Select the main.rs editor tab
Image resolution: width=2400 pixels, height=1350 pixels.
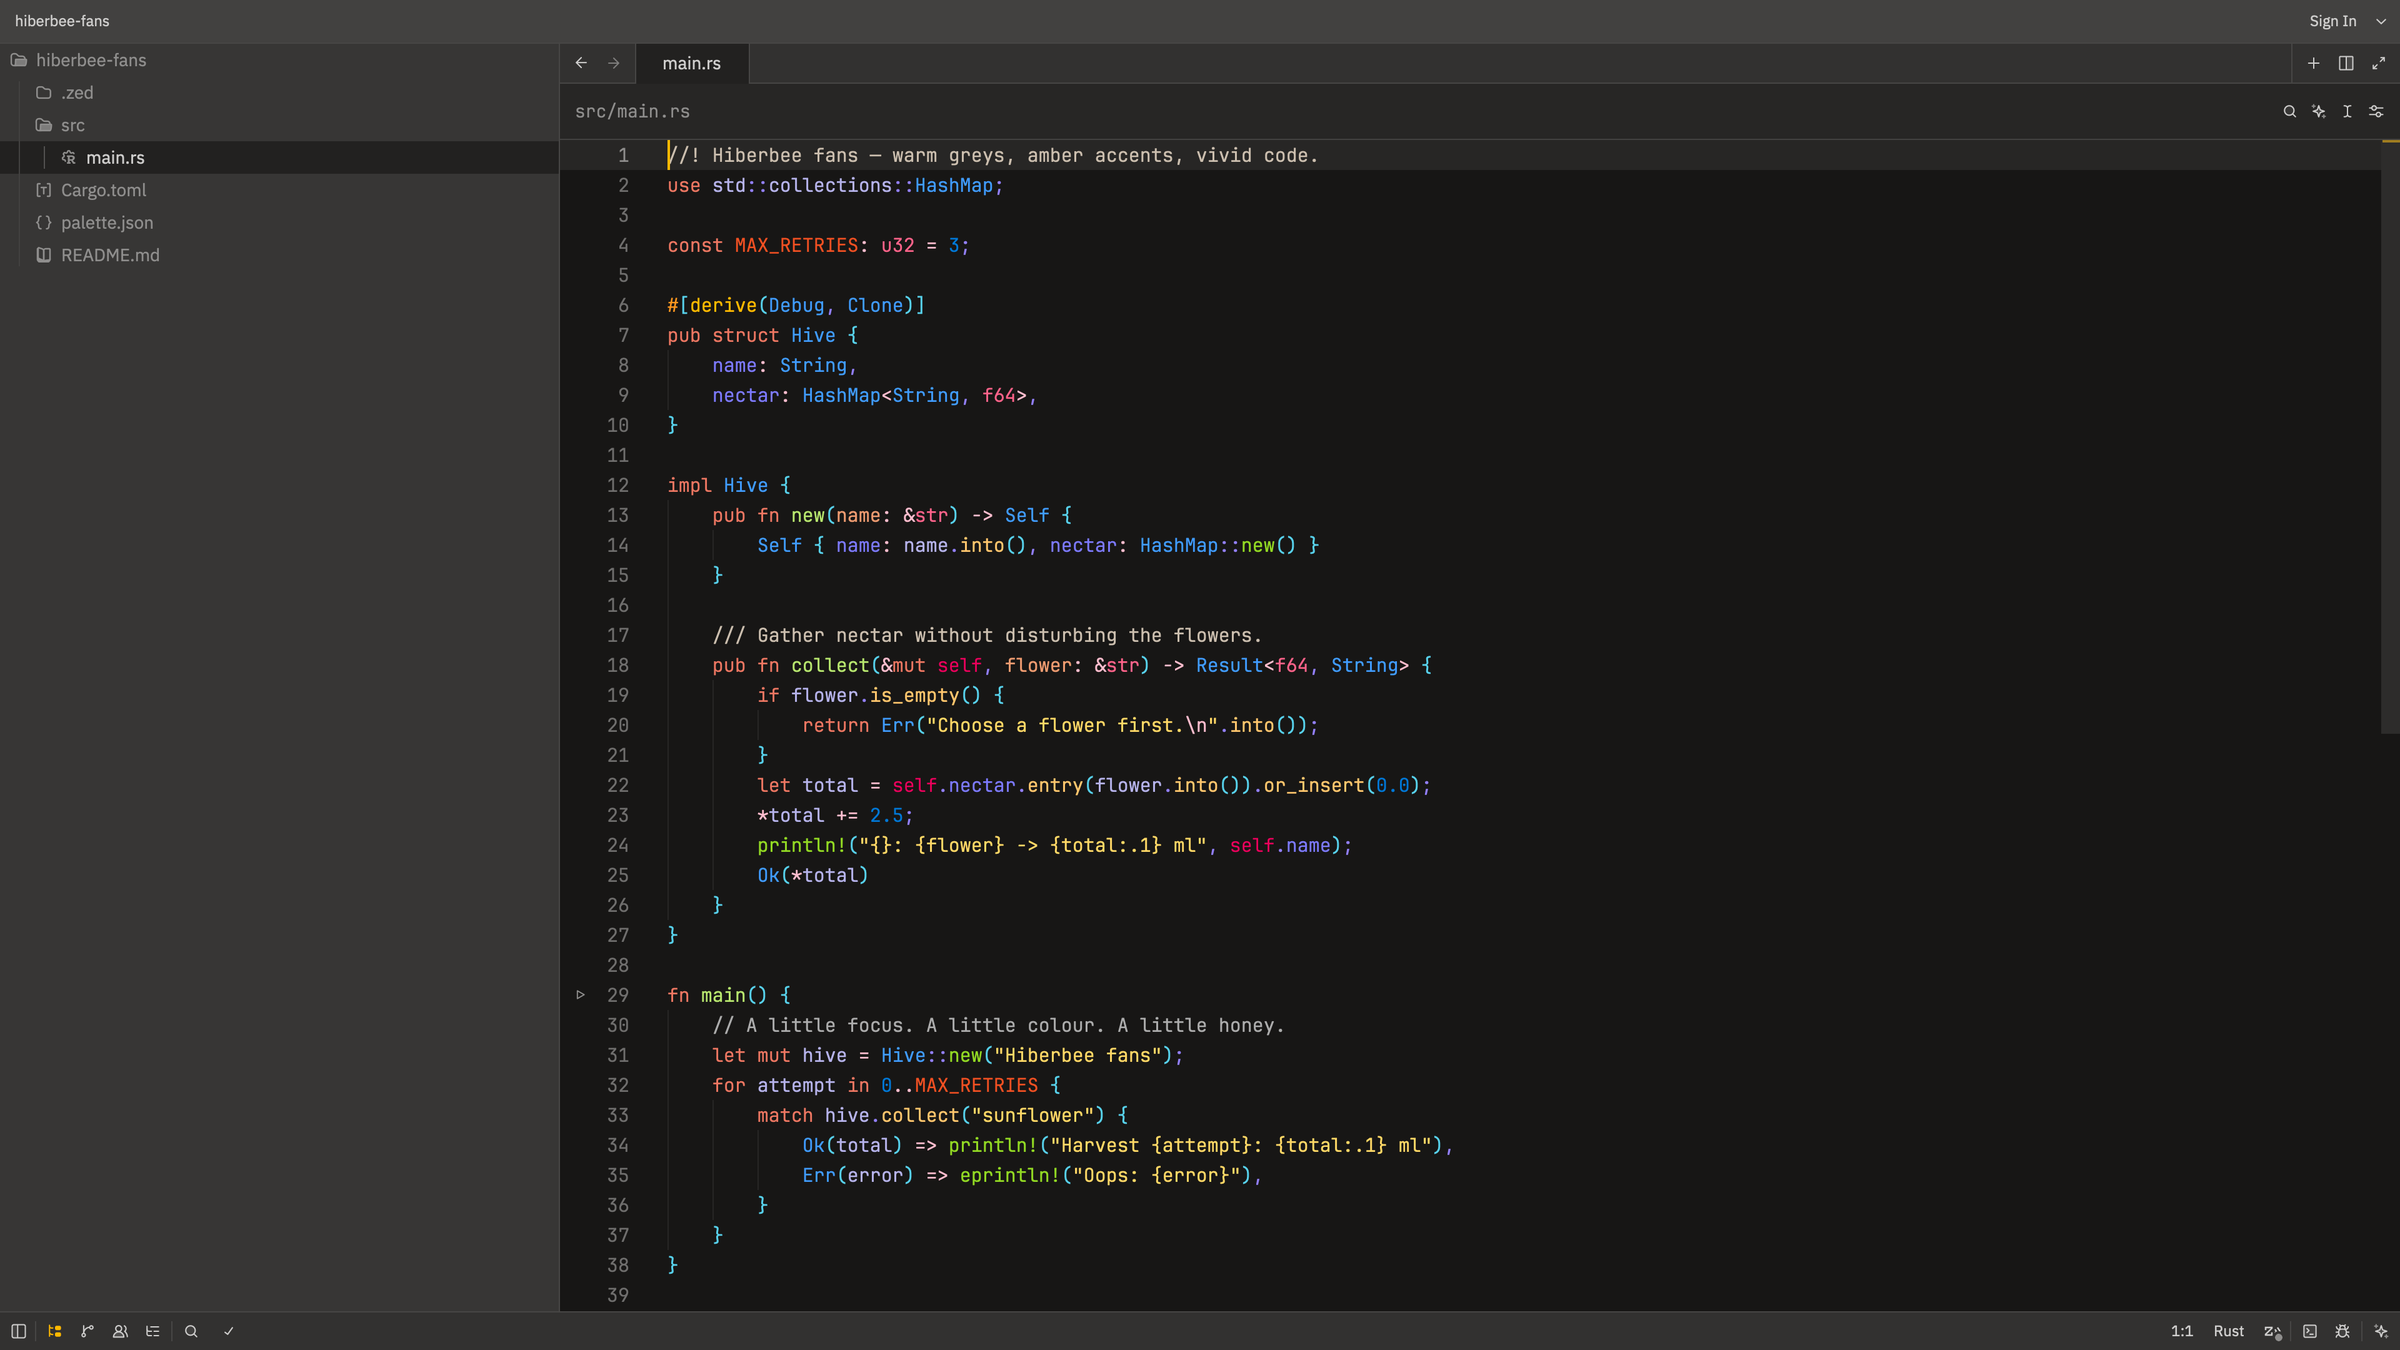pos(692,63)
